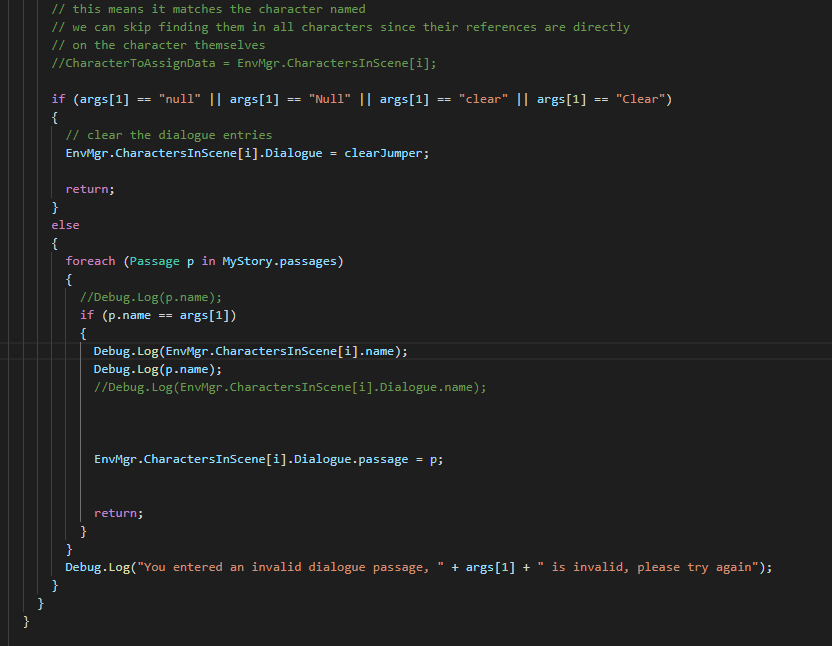
Task: Click the "Clear" capitalized string literal
Action: coord(640,99)
